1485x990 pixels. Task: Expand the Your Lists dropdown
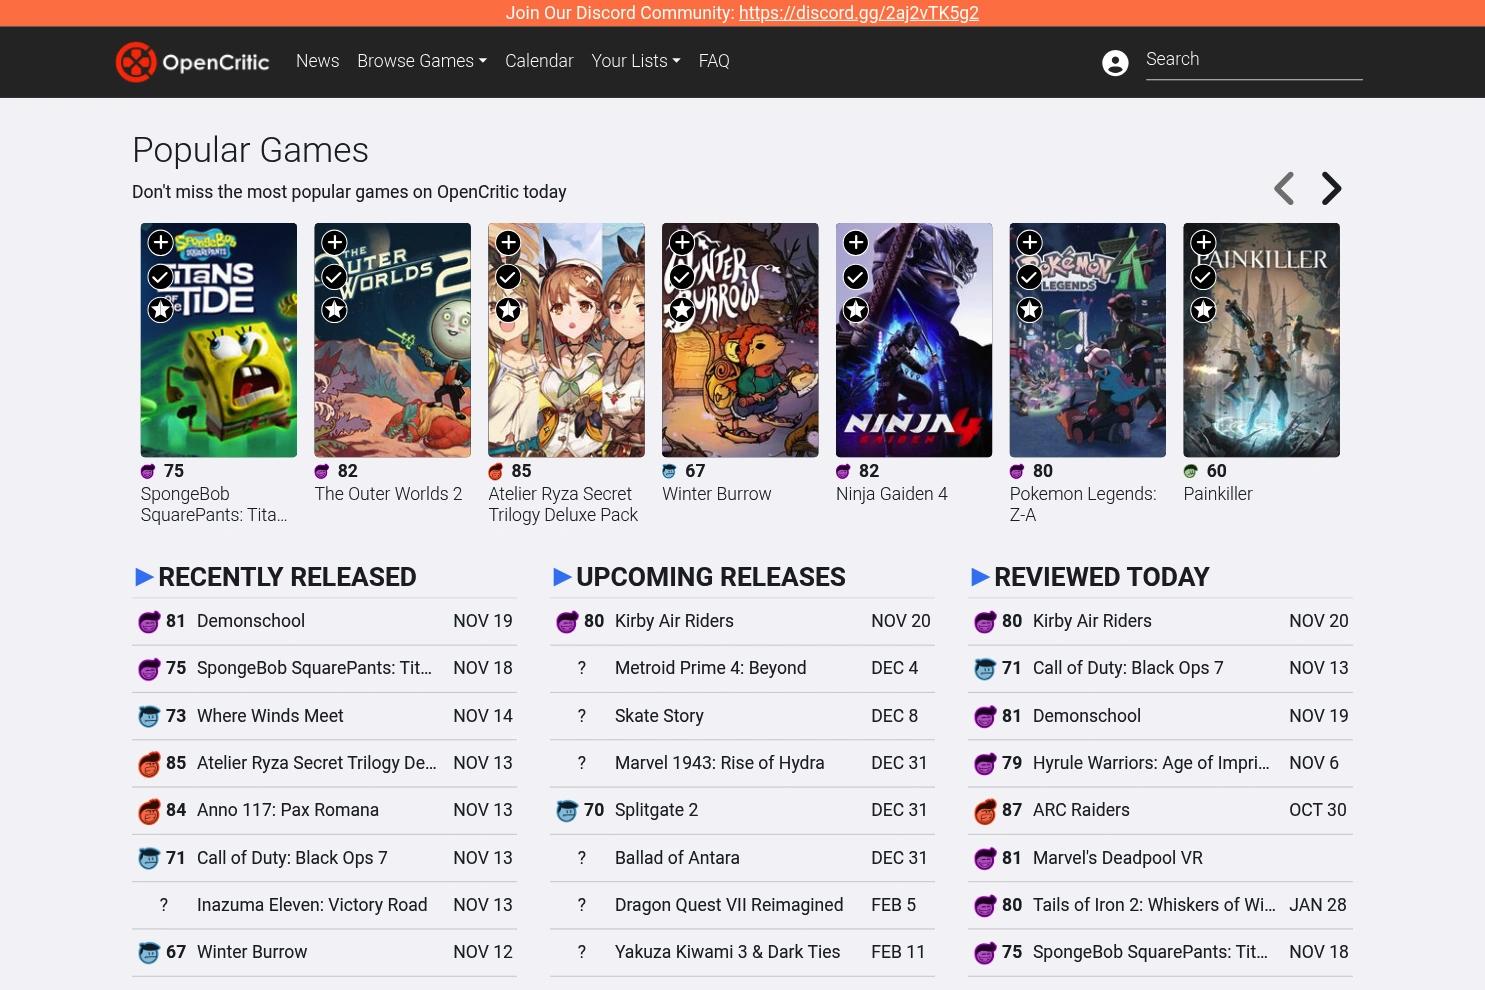[636, 61]
